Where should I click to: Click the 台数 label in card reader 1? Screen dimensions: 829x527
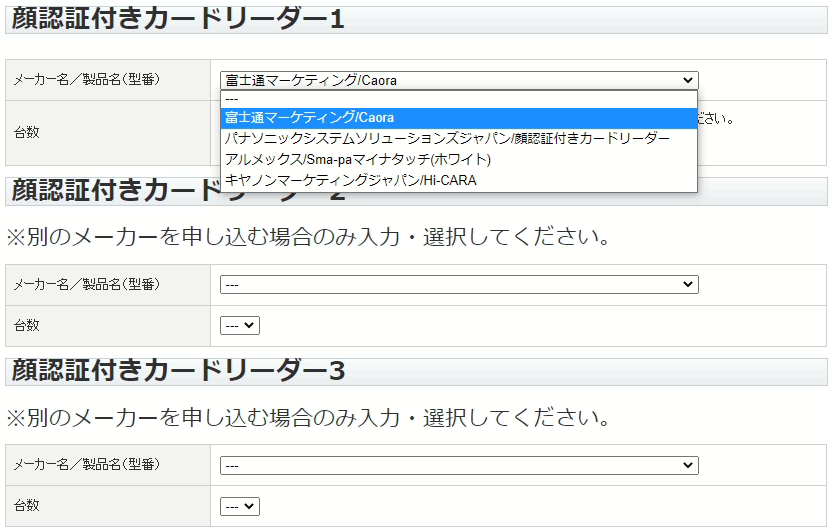point(27,132)
